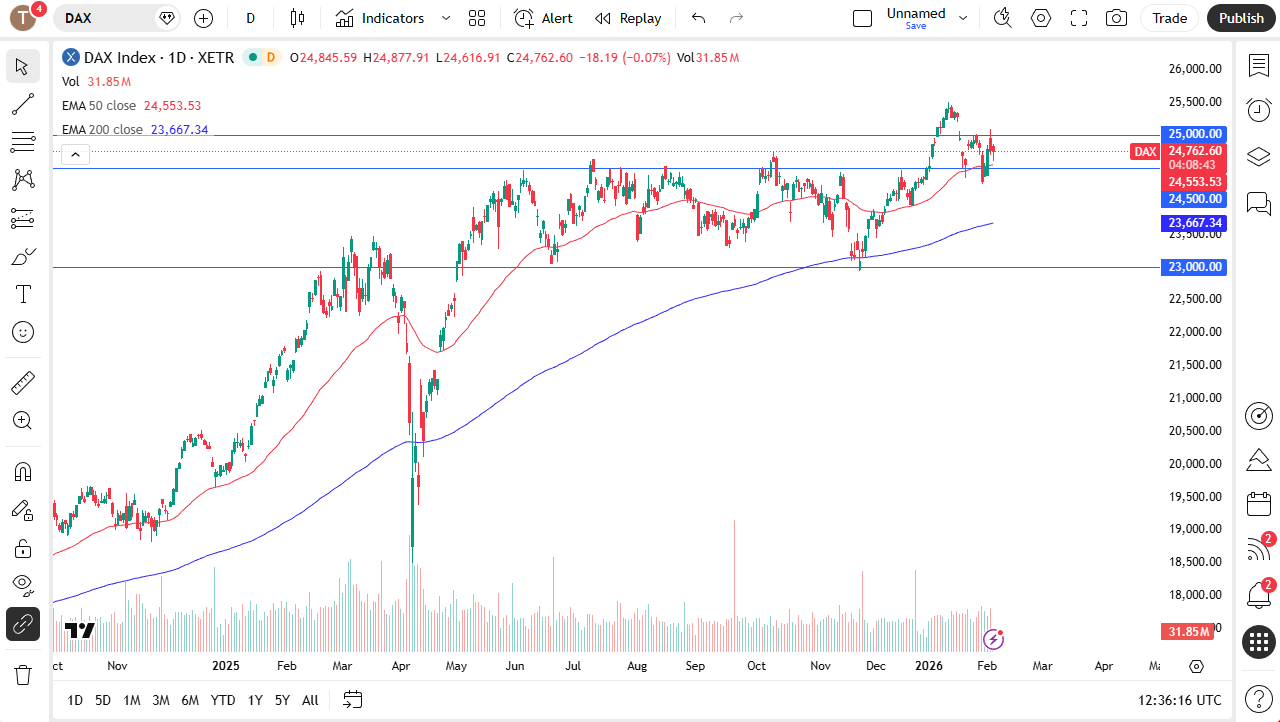
Task: Expand the Unnamed layout dropdown arrow
Action: pos(963,18)
